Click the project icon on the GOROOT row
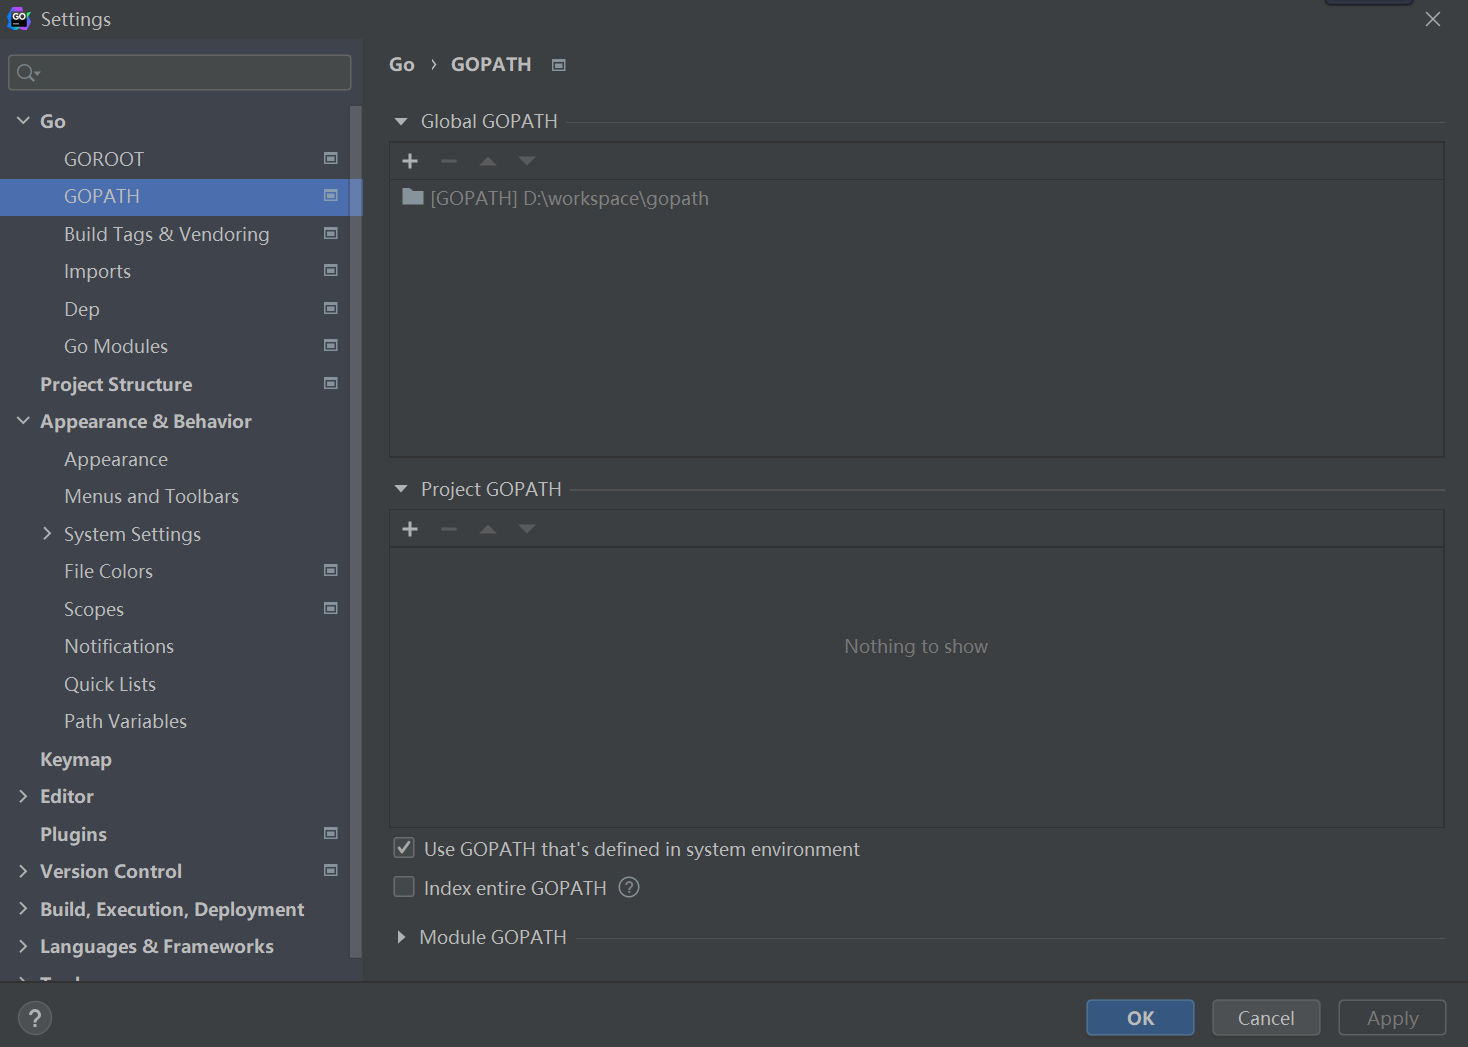The image size is (1468, 1047). point(331,158)
